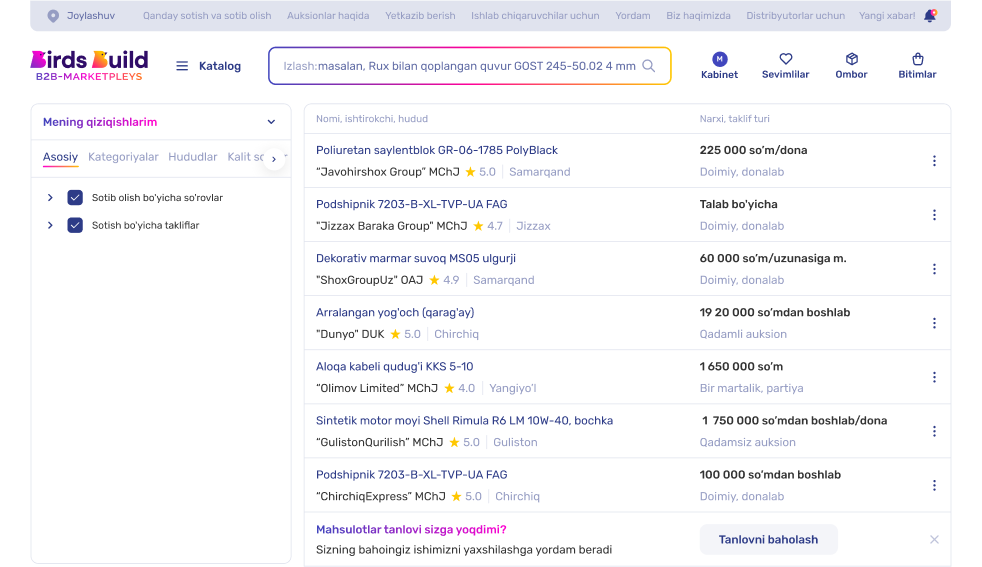
Task: Click Bir martalik, partiya offer type
Action: coord(752,388)
